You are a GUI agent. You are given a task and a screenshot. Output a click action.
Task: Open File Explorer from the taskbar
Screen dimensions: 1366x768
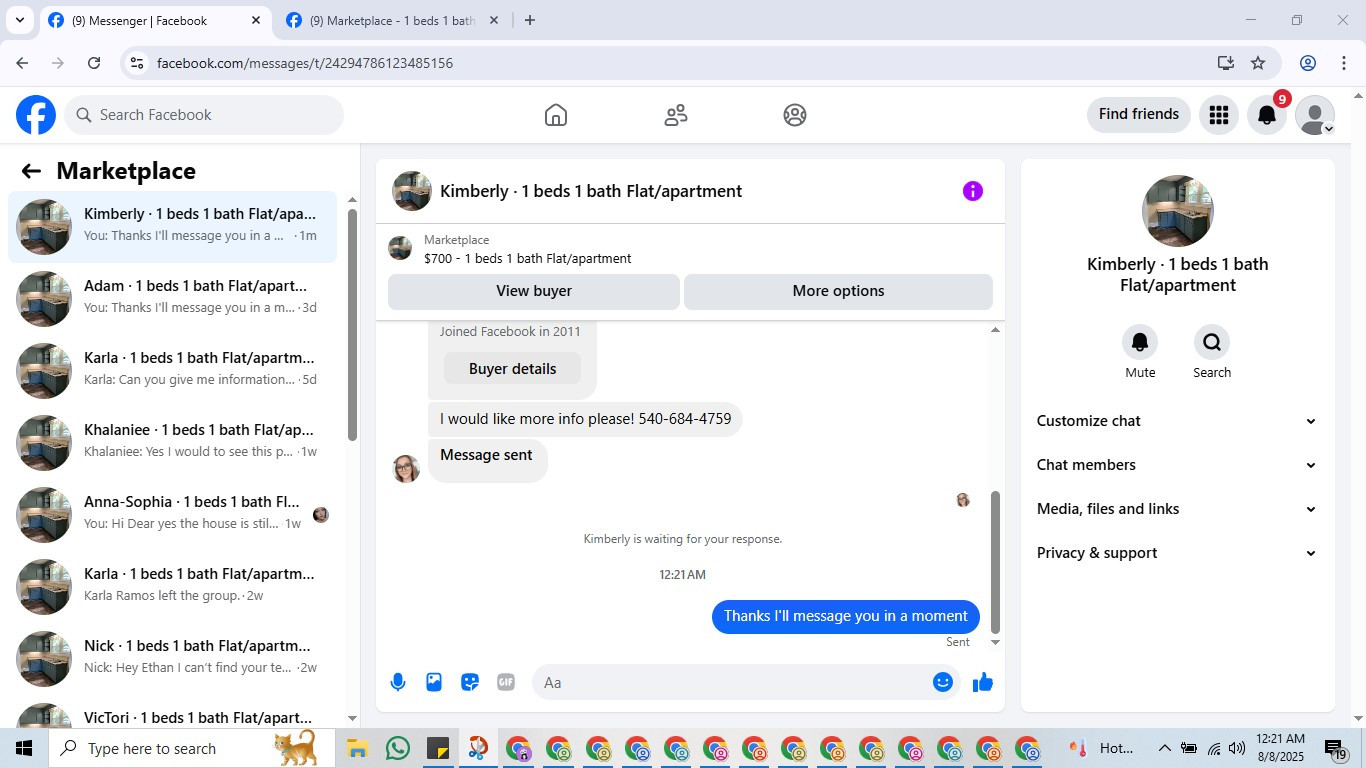click(358, 748)
